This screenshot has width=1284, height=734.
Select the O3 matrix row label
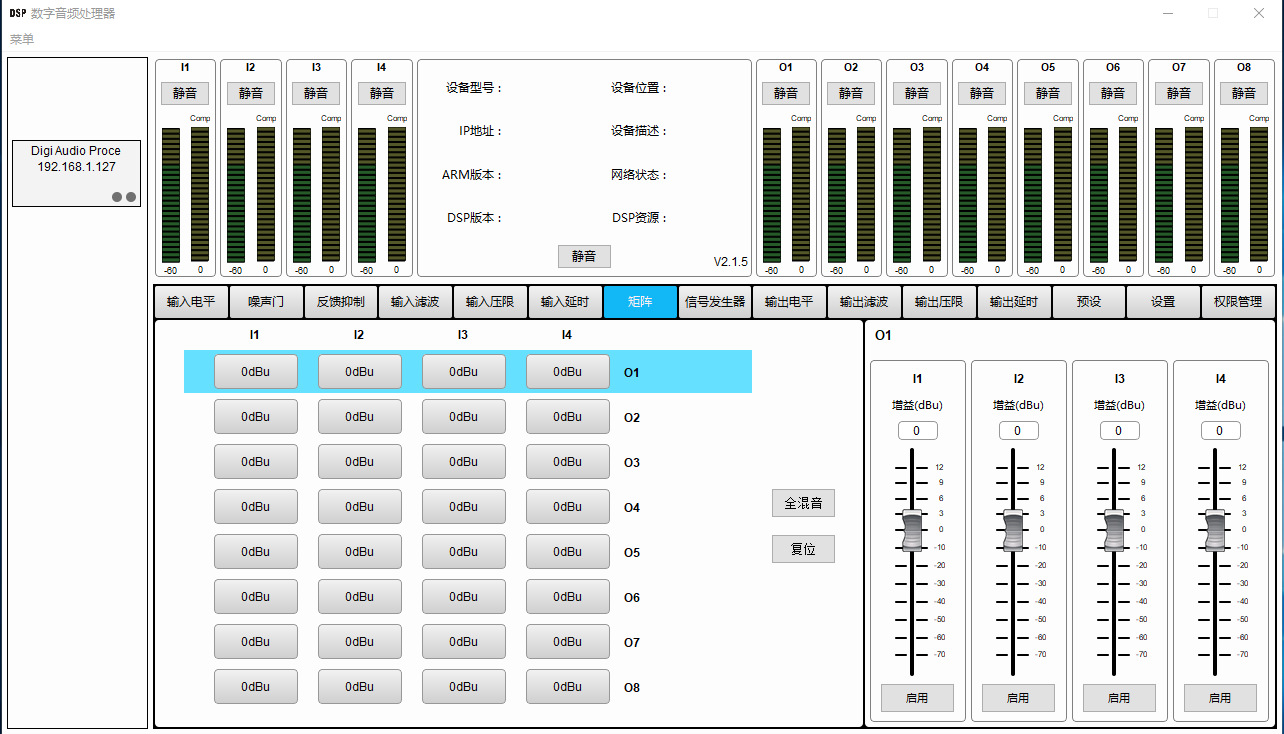tap(631, 463)
